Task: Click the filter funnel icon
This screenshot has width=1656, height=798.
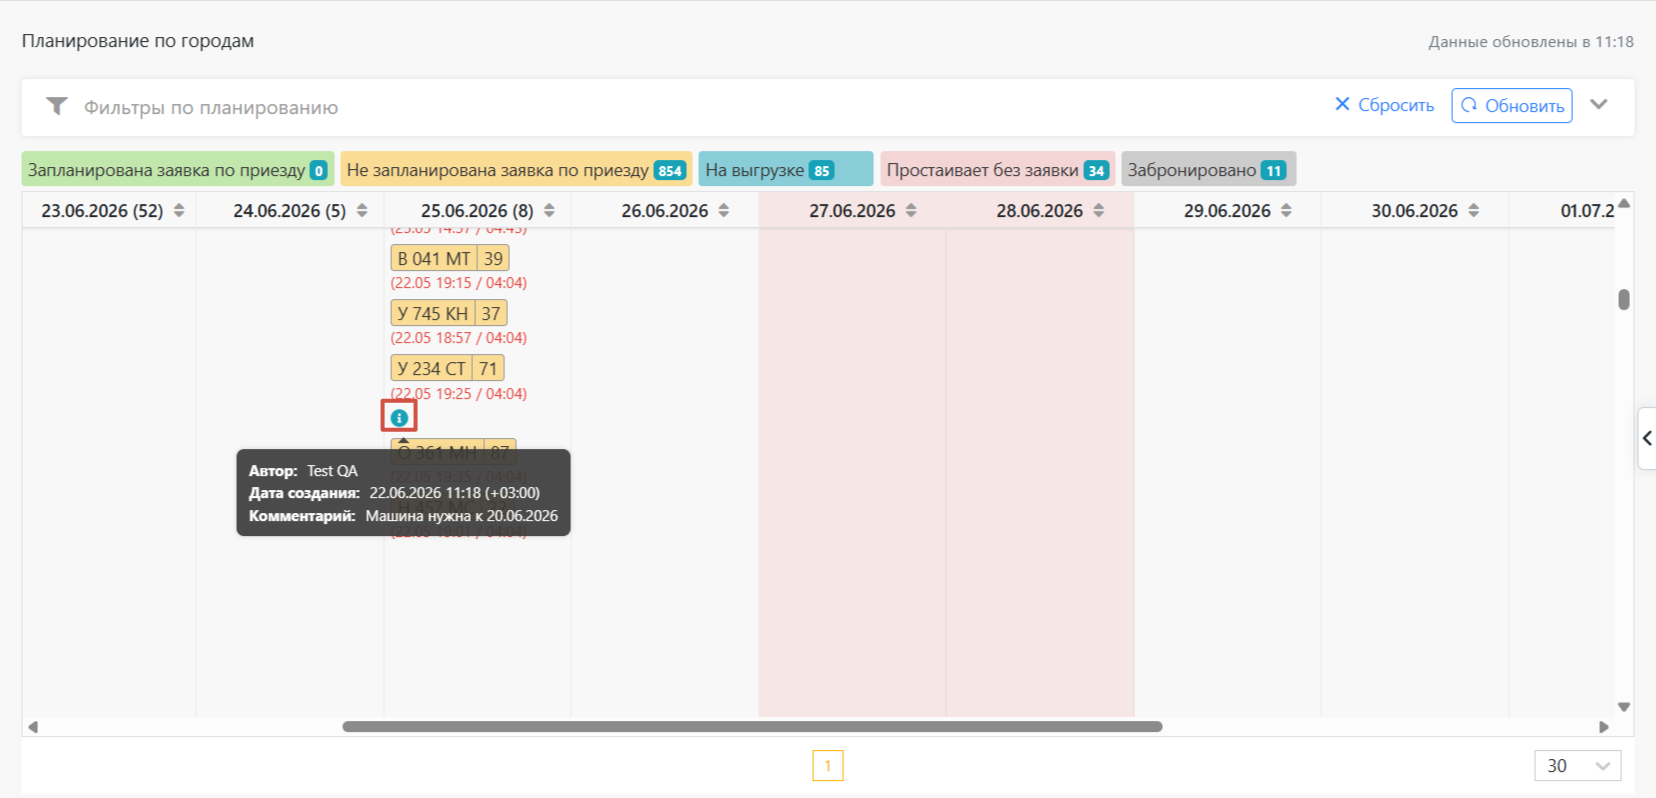Action: [57, 106]
